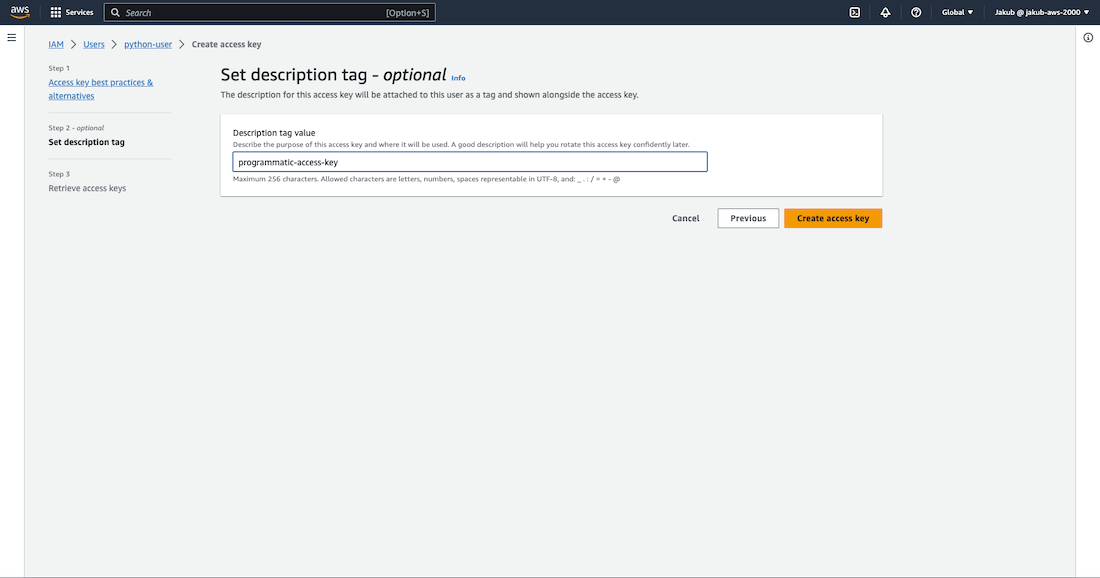Viewport: 1100px width, 578px height.
Task: Click the magnifier icon in search bar
Action: point(116,12)
